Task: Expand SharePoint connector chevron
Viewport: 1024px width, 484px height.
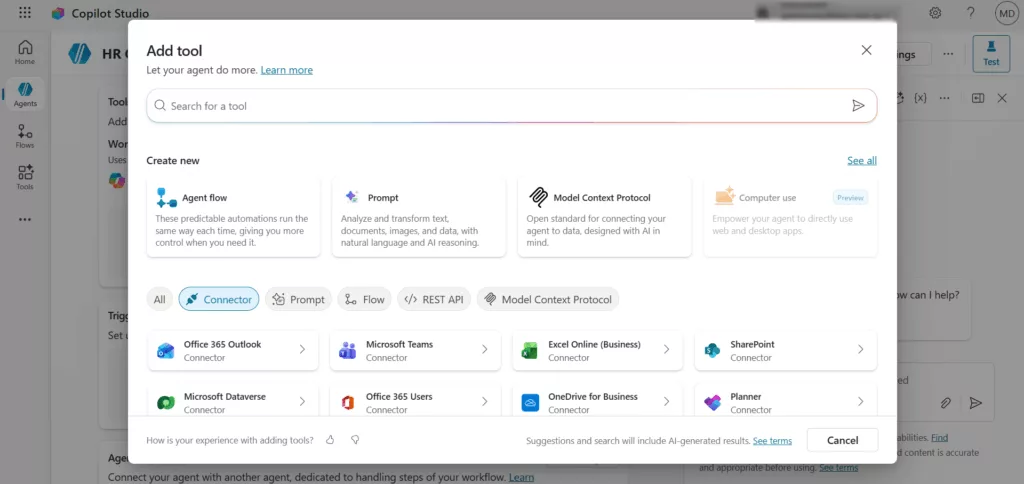Action: pos(861,349)
